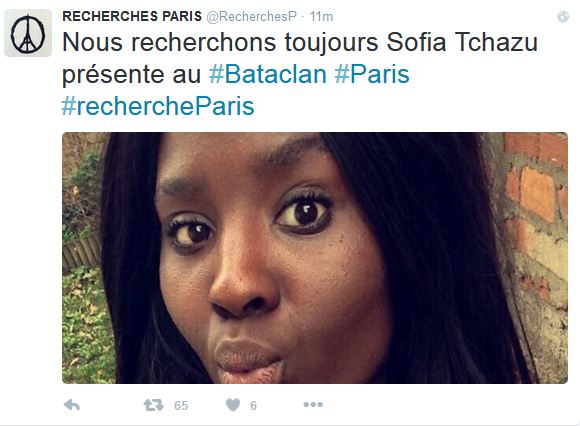Enlarge the attached photo of the woman
This screenshot has height=426, width=580.
(315, 258)
